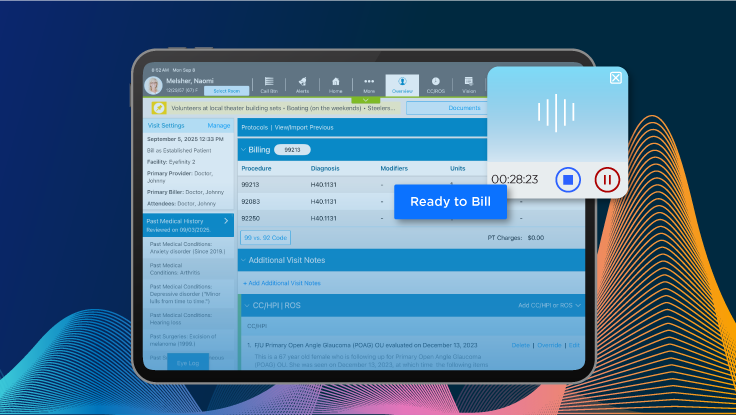
Task: Close the recording widget
Action: tap(615, 78)
